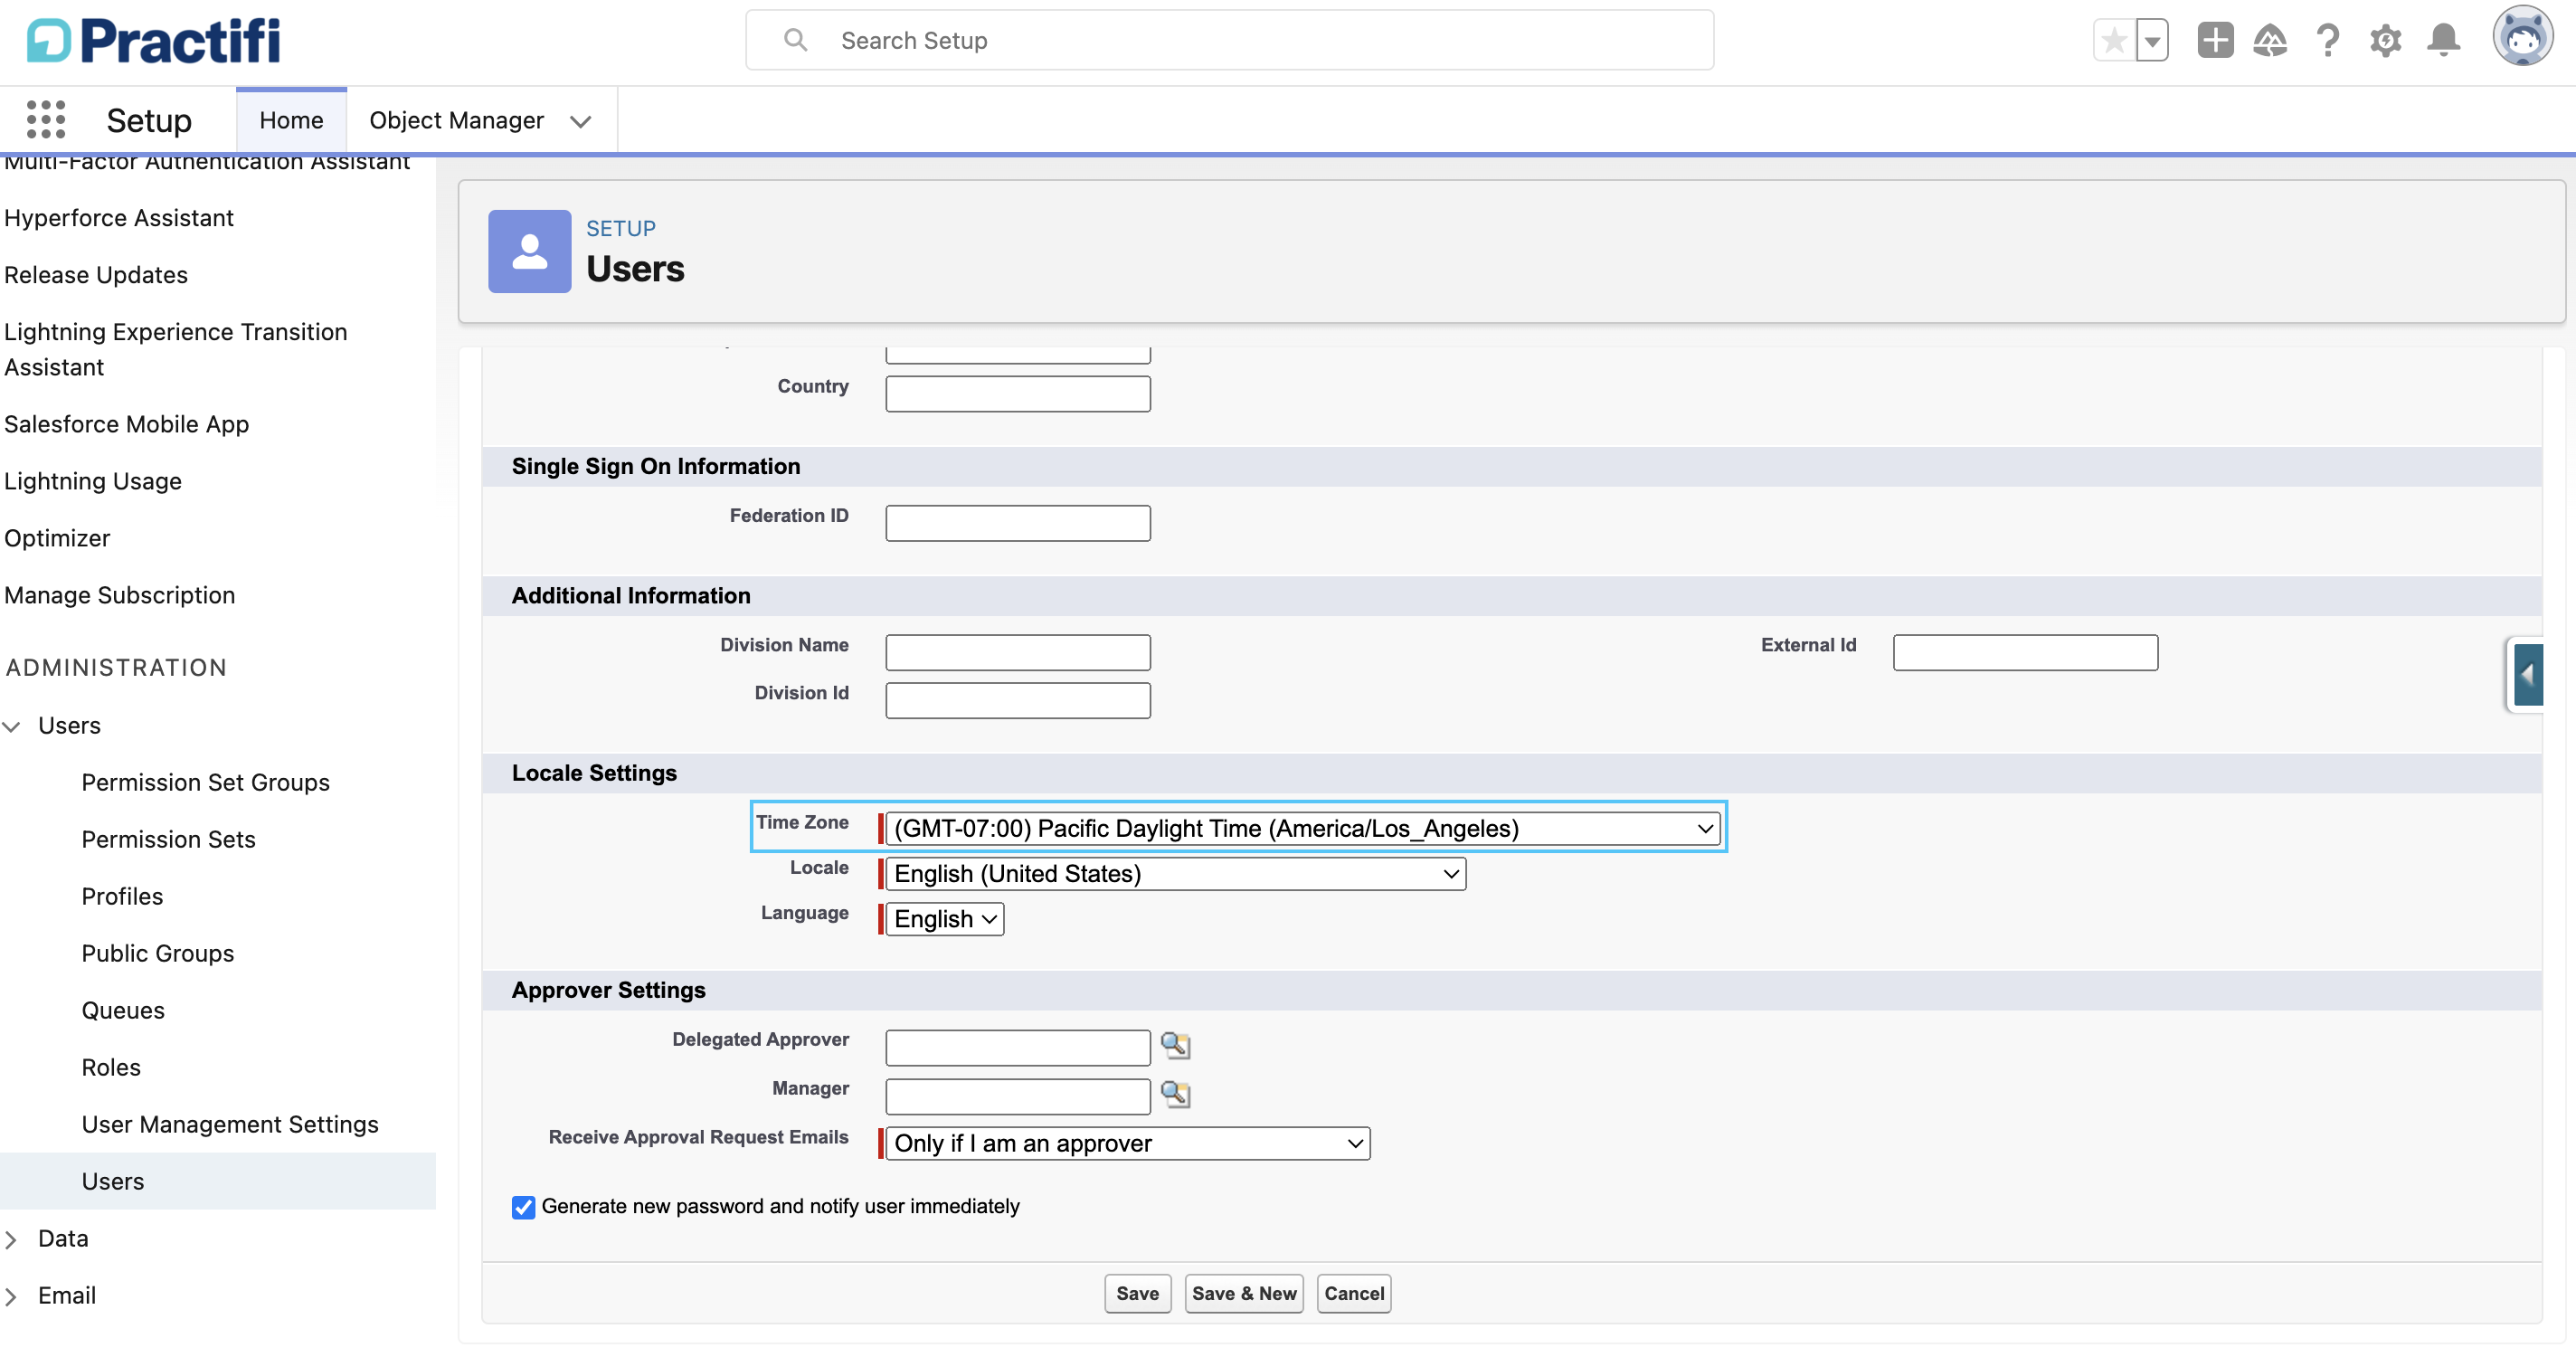This screenshot has height=1357, width=2576.
Task: Click the External Id input field
Action: point(2025,652)
